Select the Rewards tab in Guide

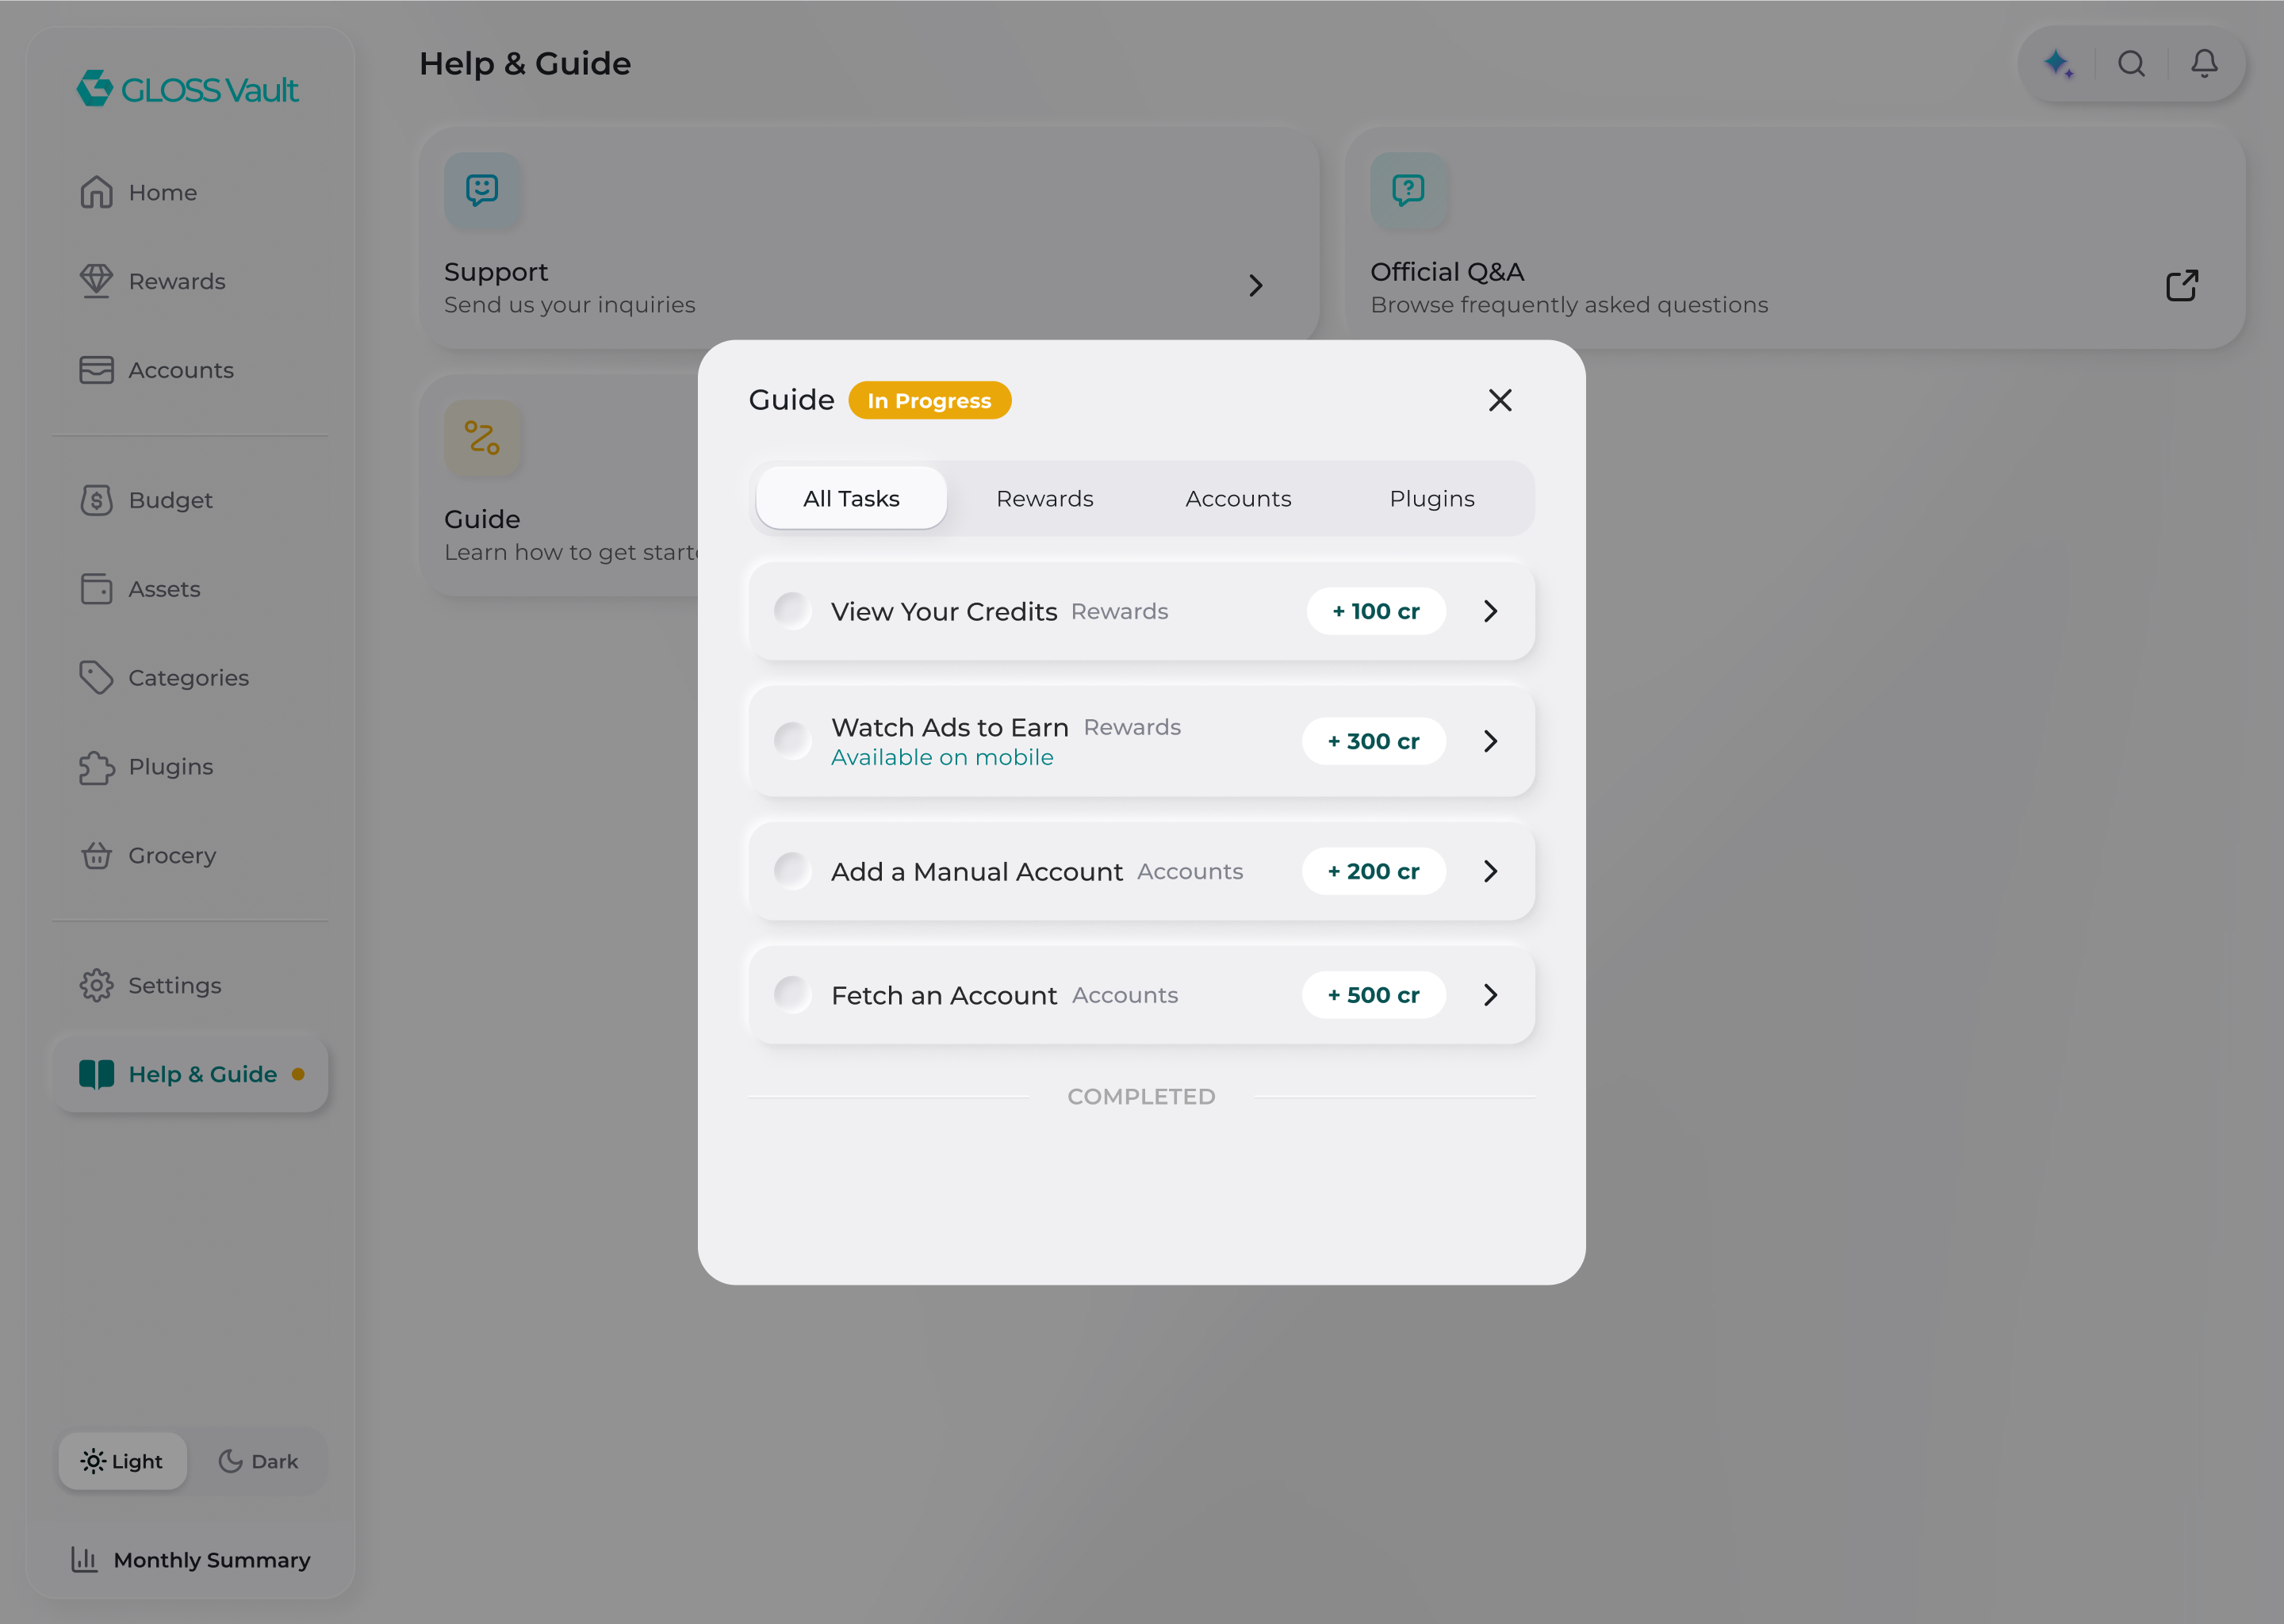coord(1045,498)
